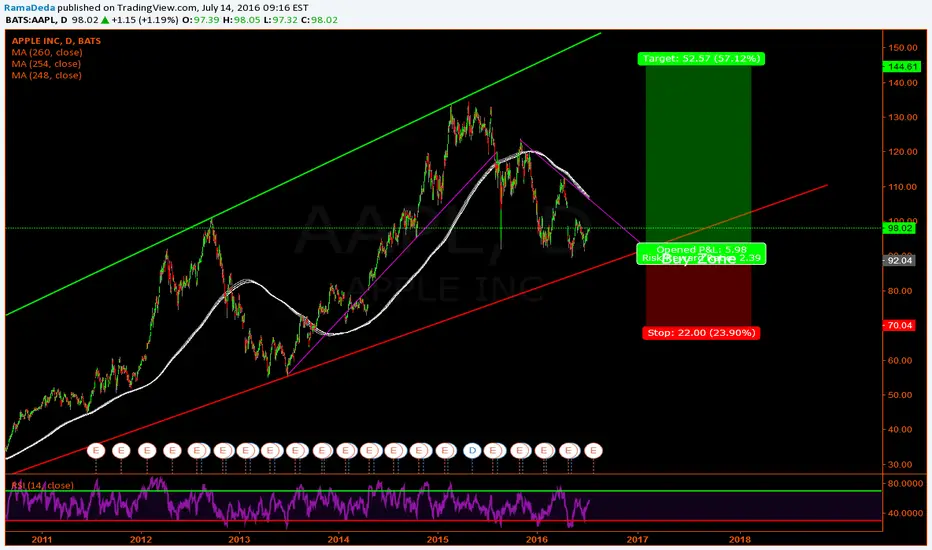Click the 2015 time axis label

tap(437, 539)
